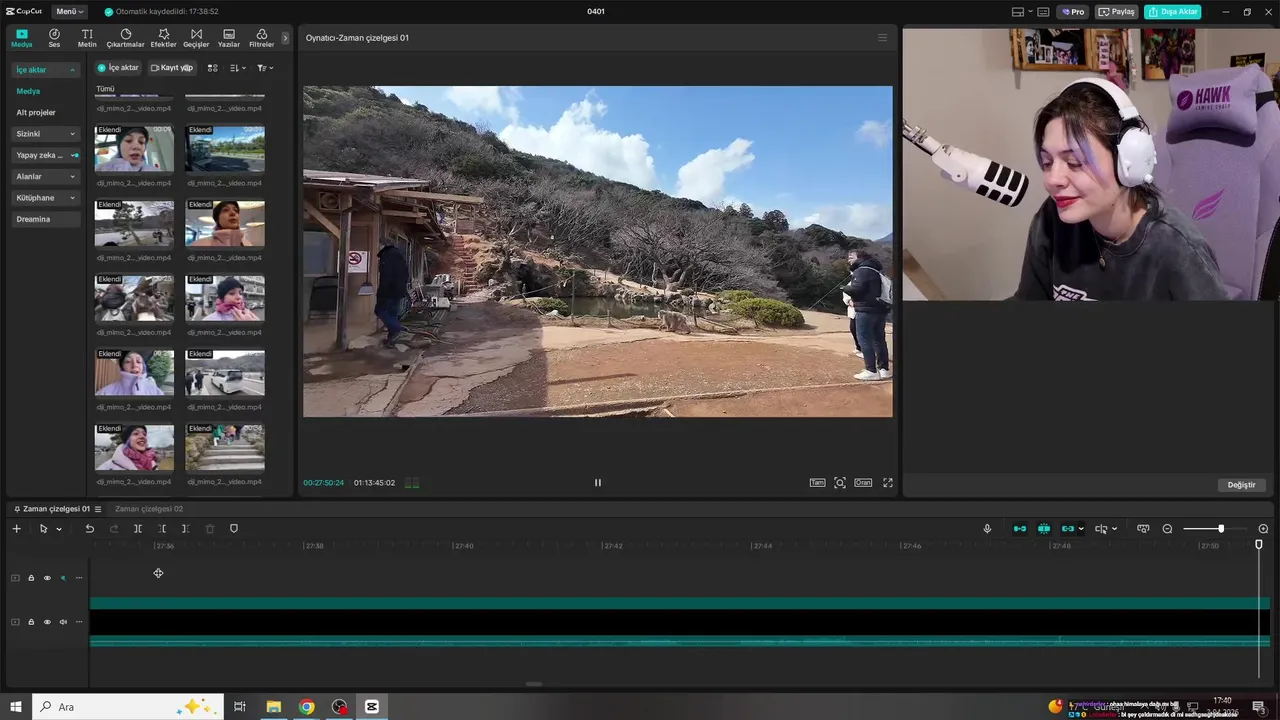Open the Filtreler filters panel

click(x=261, y=38)
